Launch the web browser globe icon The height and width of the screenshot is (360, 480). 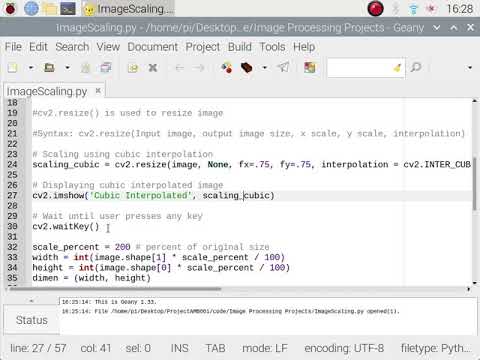[x=31, y=9]
